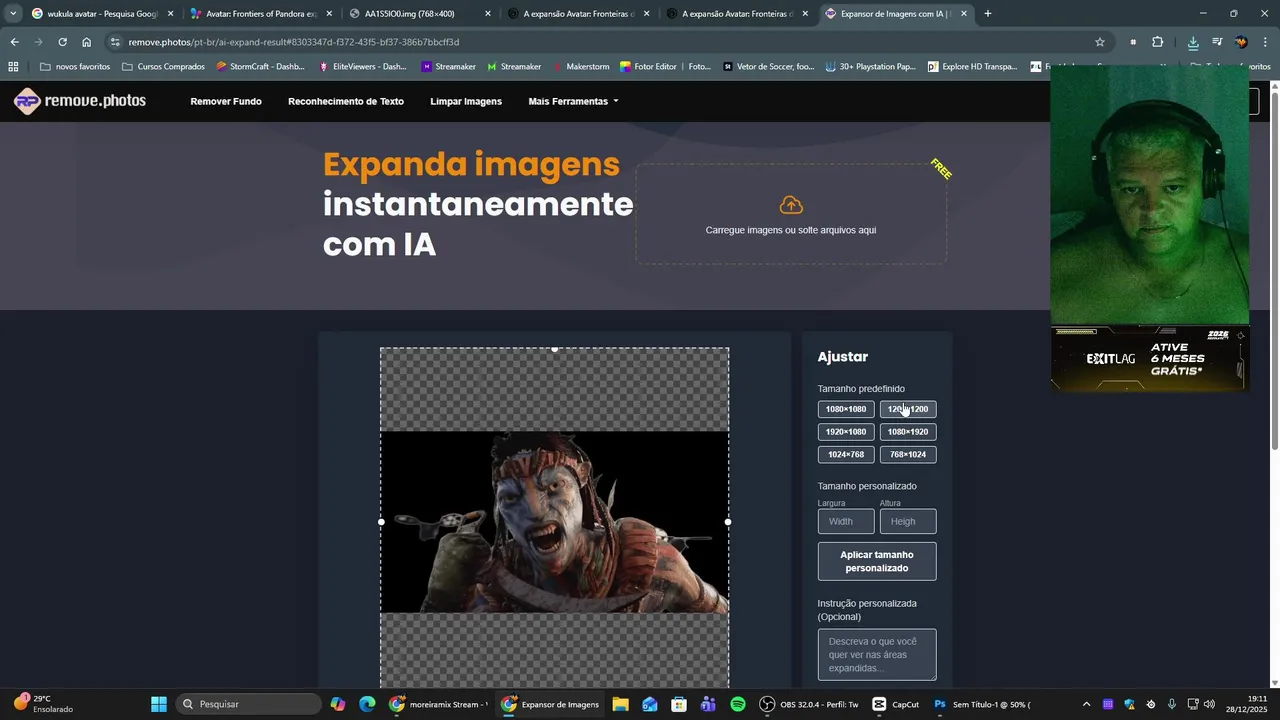Open the browser home page icon
Viewport: 1280px width, 720px height.
[87, 42]
